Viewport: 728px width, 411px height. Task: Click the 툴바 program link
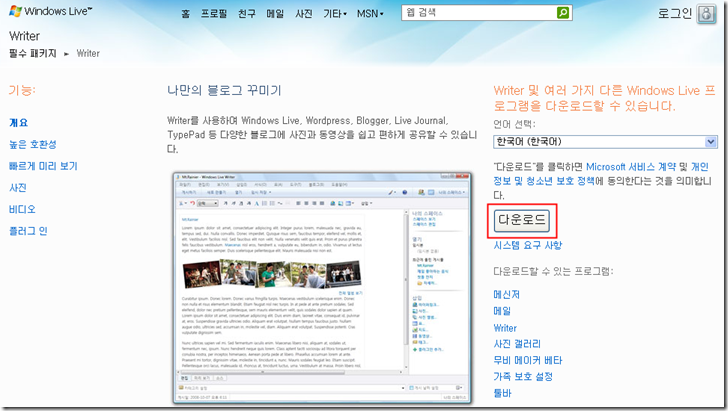(502, 393)
